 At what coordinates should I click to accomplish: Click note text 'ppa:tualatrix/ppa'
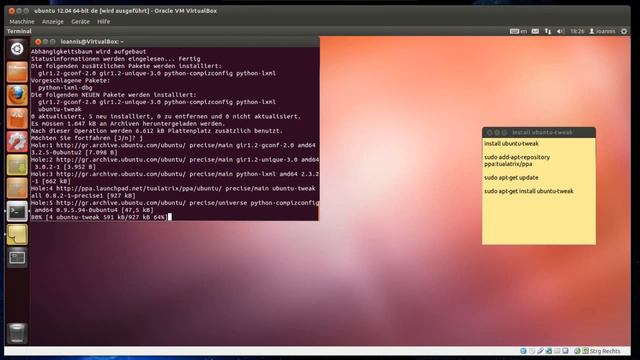508,164
